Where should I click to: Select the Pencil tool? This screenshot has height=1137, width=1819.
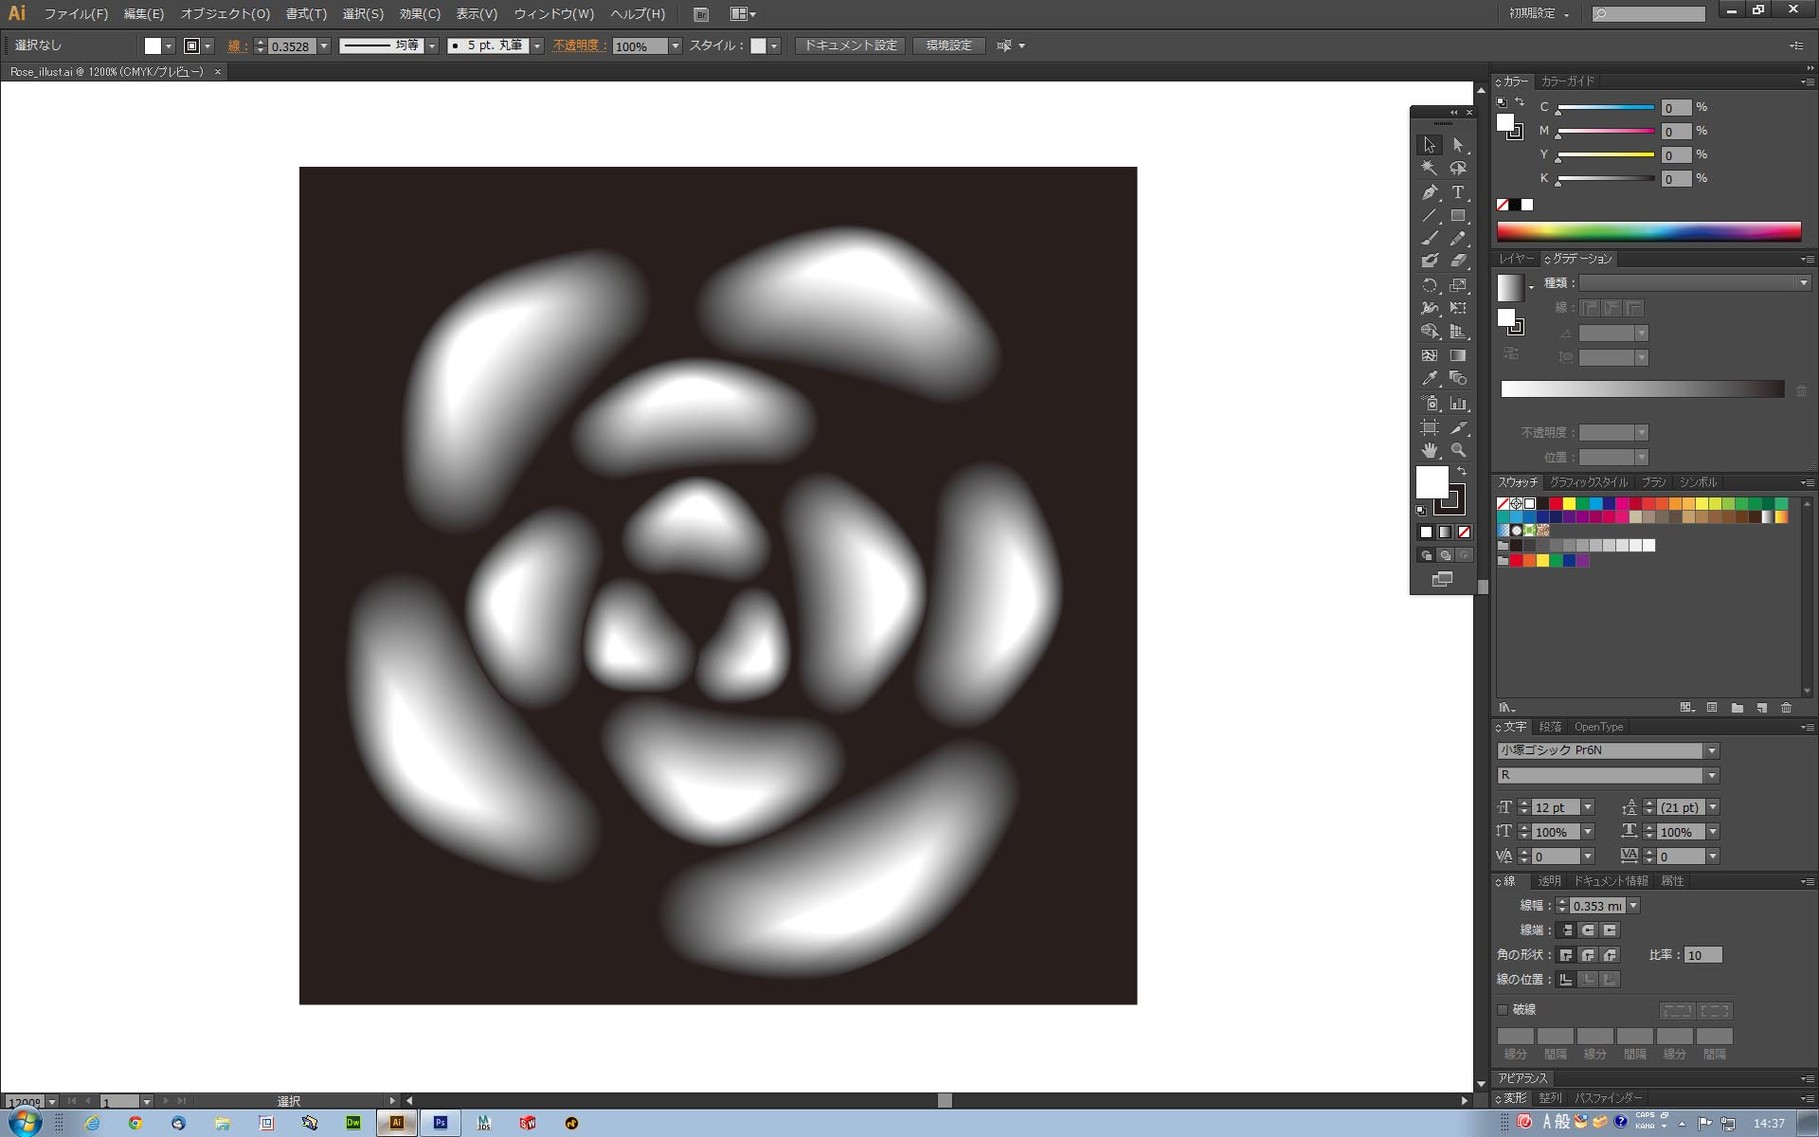(x=1458, y=238)
